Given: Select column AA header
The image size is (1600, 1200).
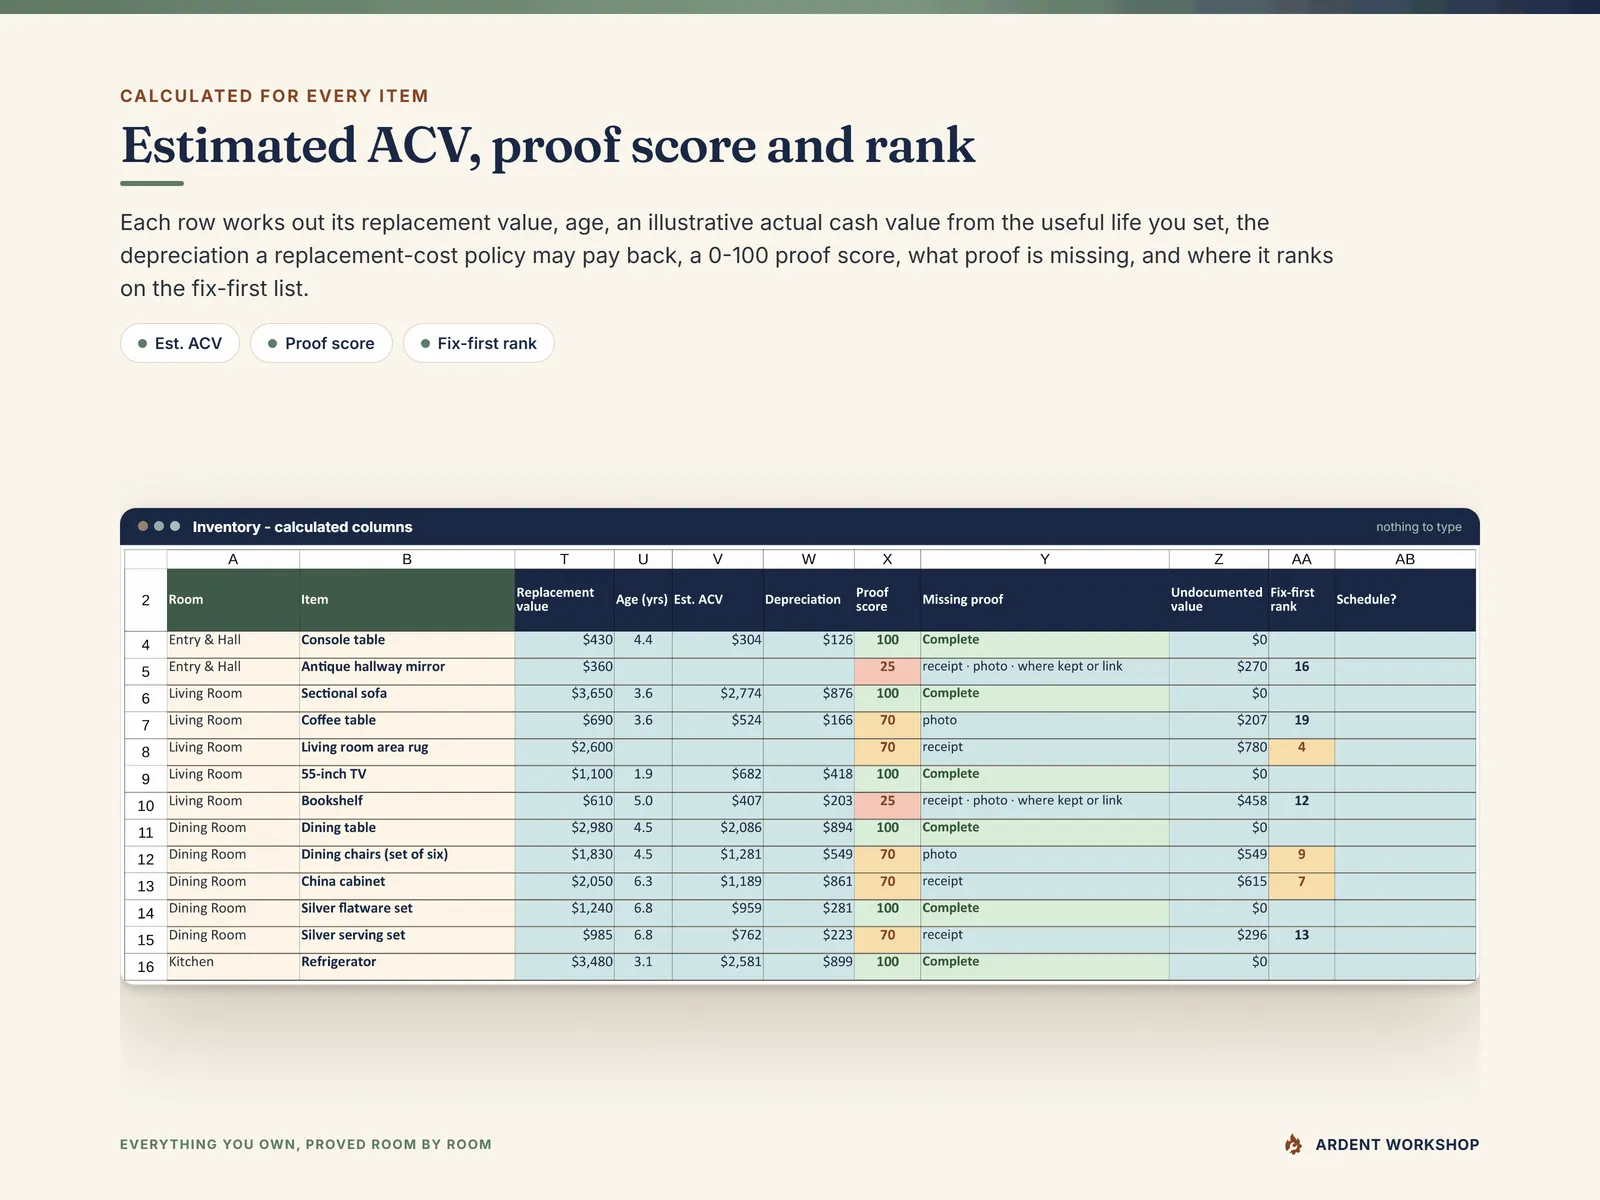Looking at the screenshot, I should point(1301,559).
